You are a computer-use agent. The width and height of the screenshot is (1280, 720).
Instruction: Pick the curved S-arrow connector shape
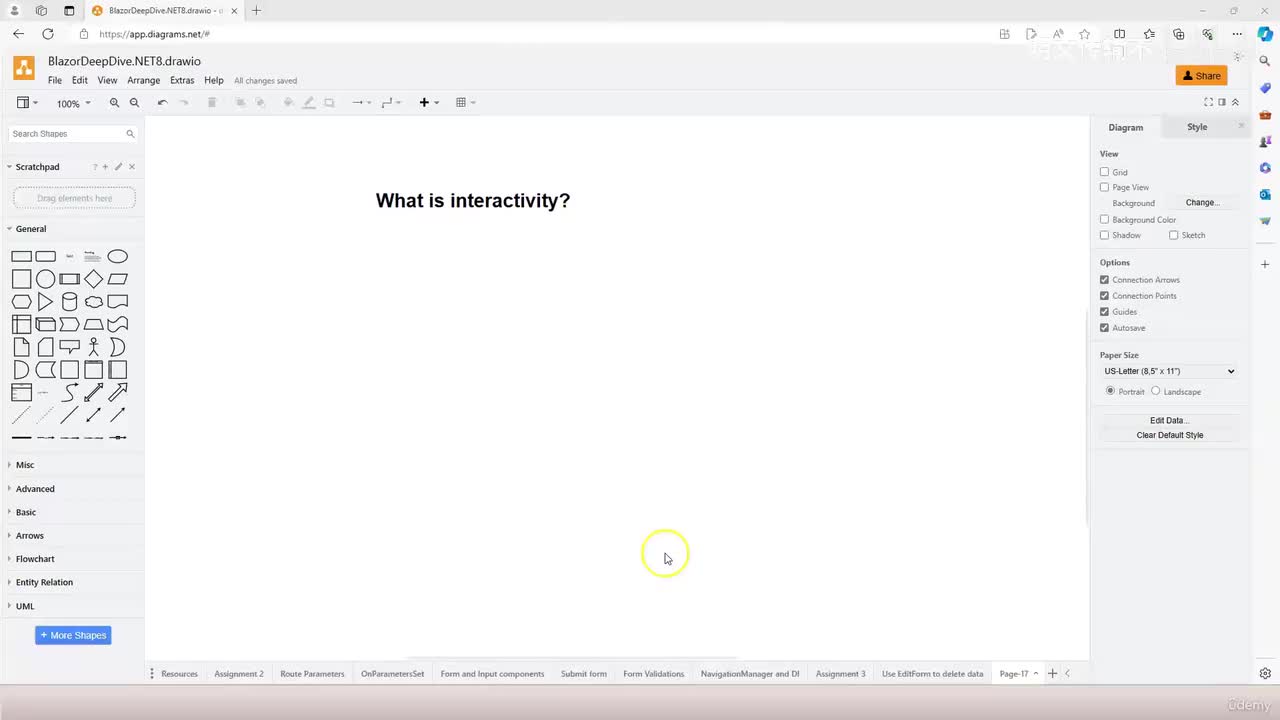tap(69, 392)
